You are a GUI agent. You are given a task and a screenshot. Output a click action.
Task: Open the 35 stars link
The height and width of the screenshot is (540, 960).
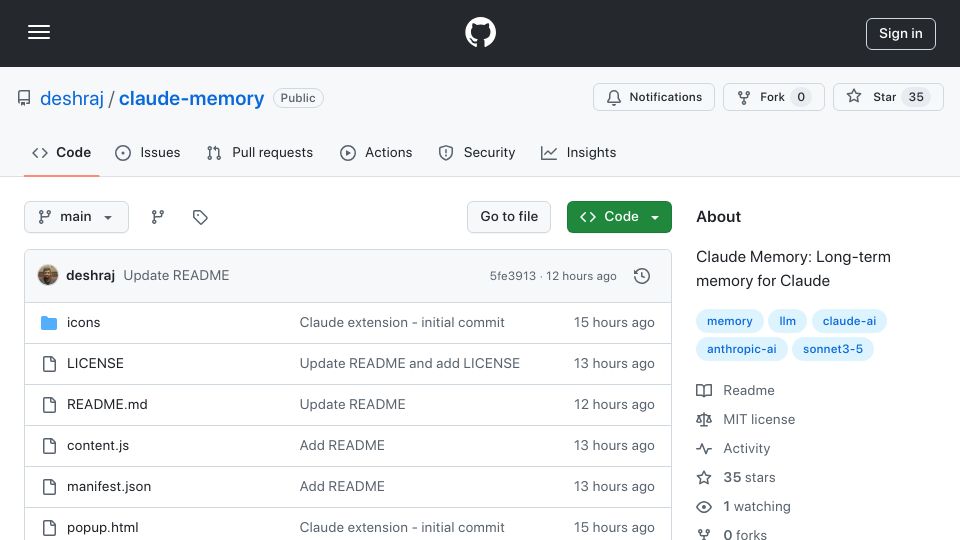736,478
